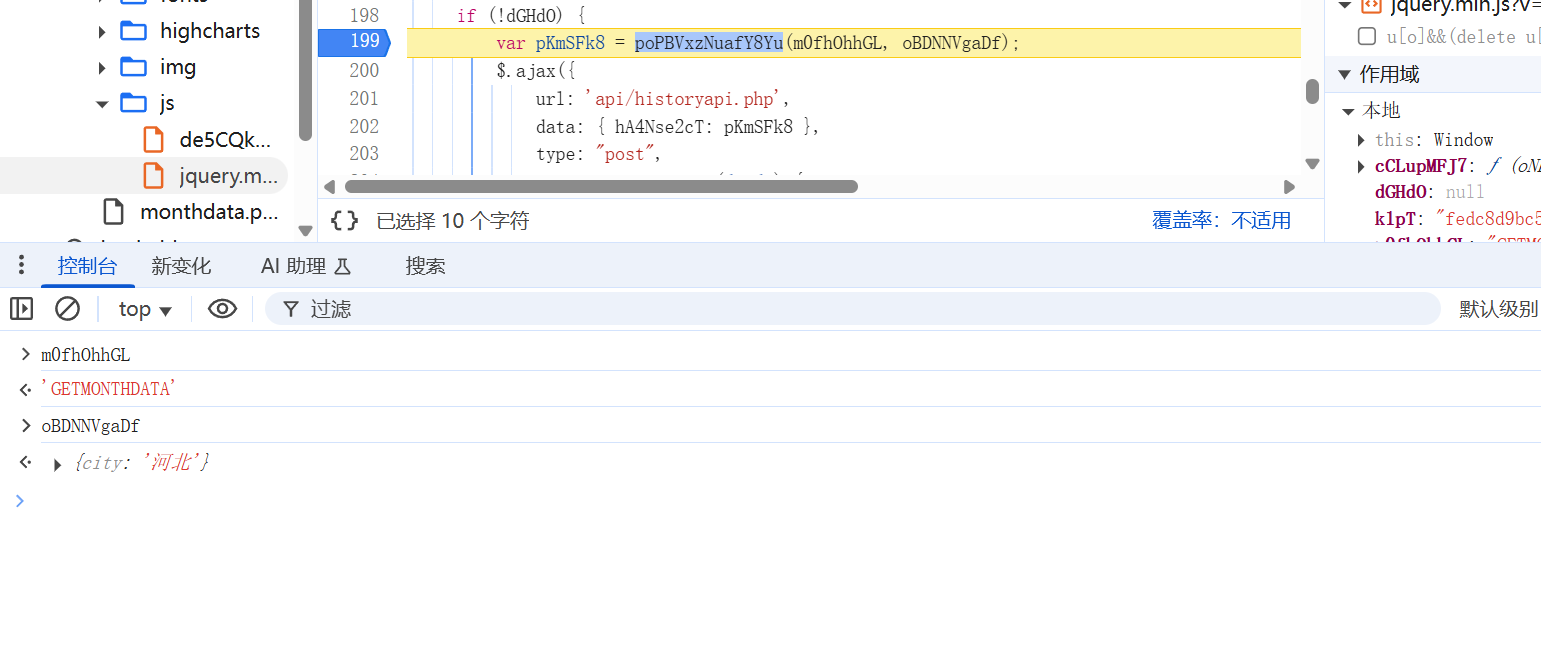1541x645 pixels.
Task: Click the 已选择 10 个字符 status text
Action: click(452, 221)
